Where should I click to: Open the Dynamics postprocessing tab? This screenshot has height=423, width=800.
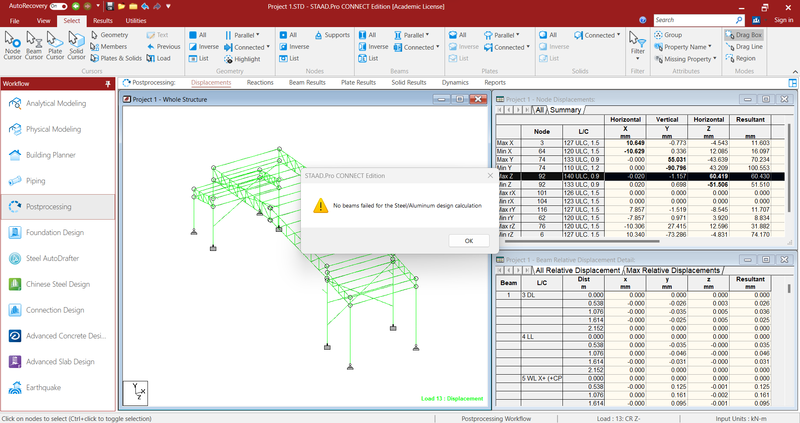(455, 82)
